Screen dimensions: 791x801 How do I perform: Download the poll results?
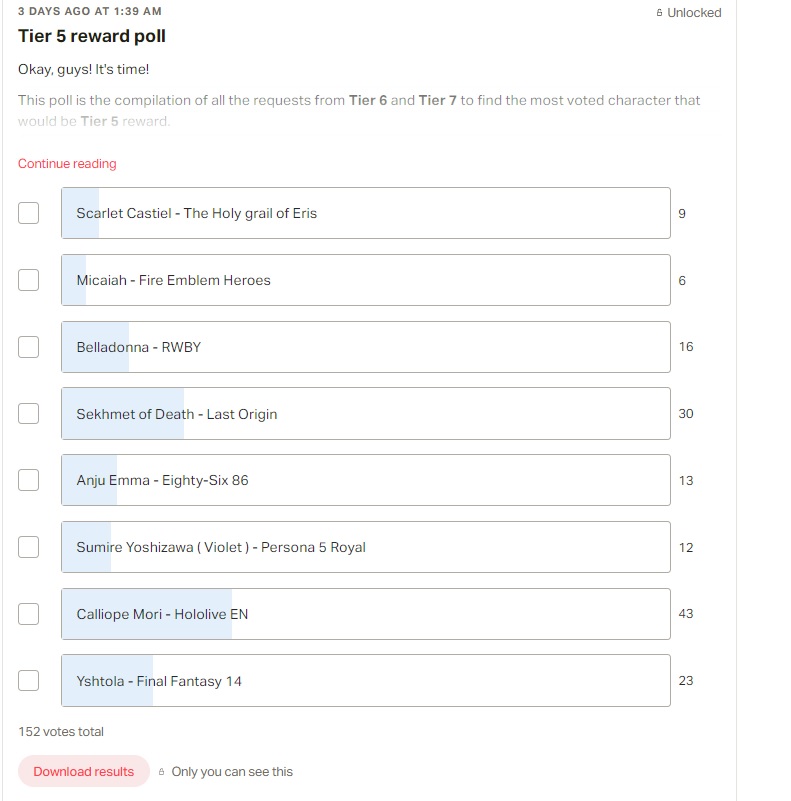(84, 771)
